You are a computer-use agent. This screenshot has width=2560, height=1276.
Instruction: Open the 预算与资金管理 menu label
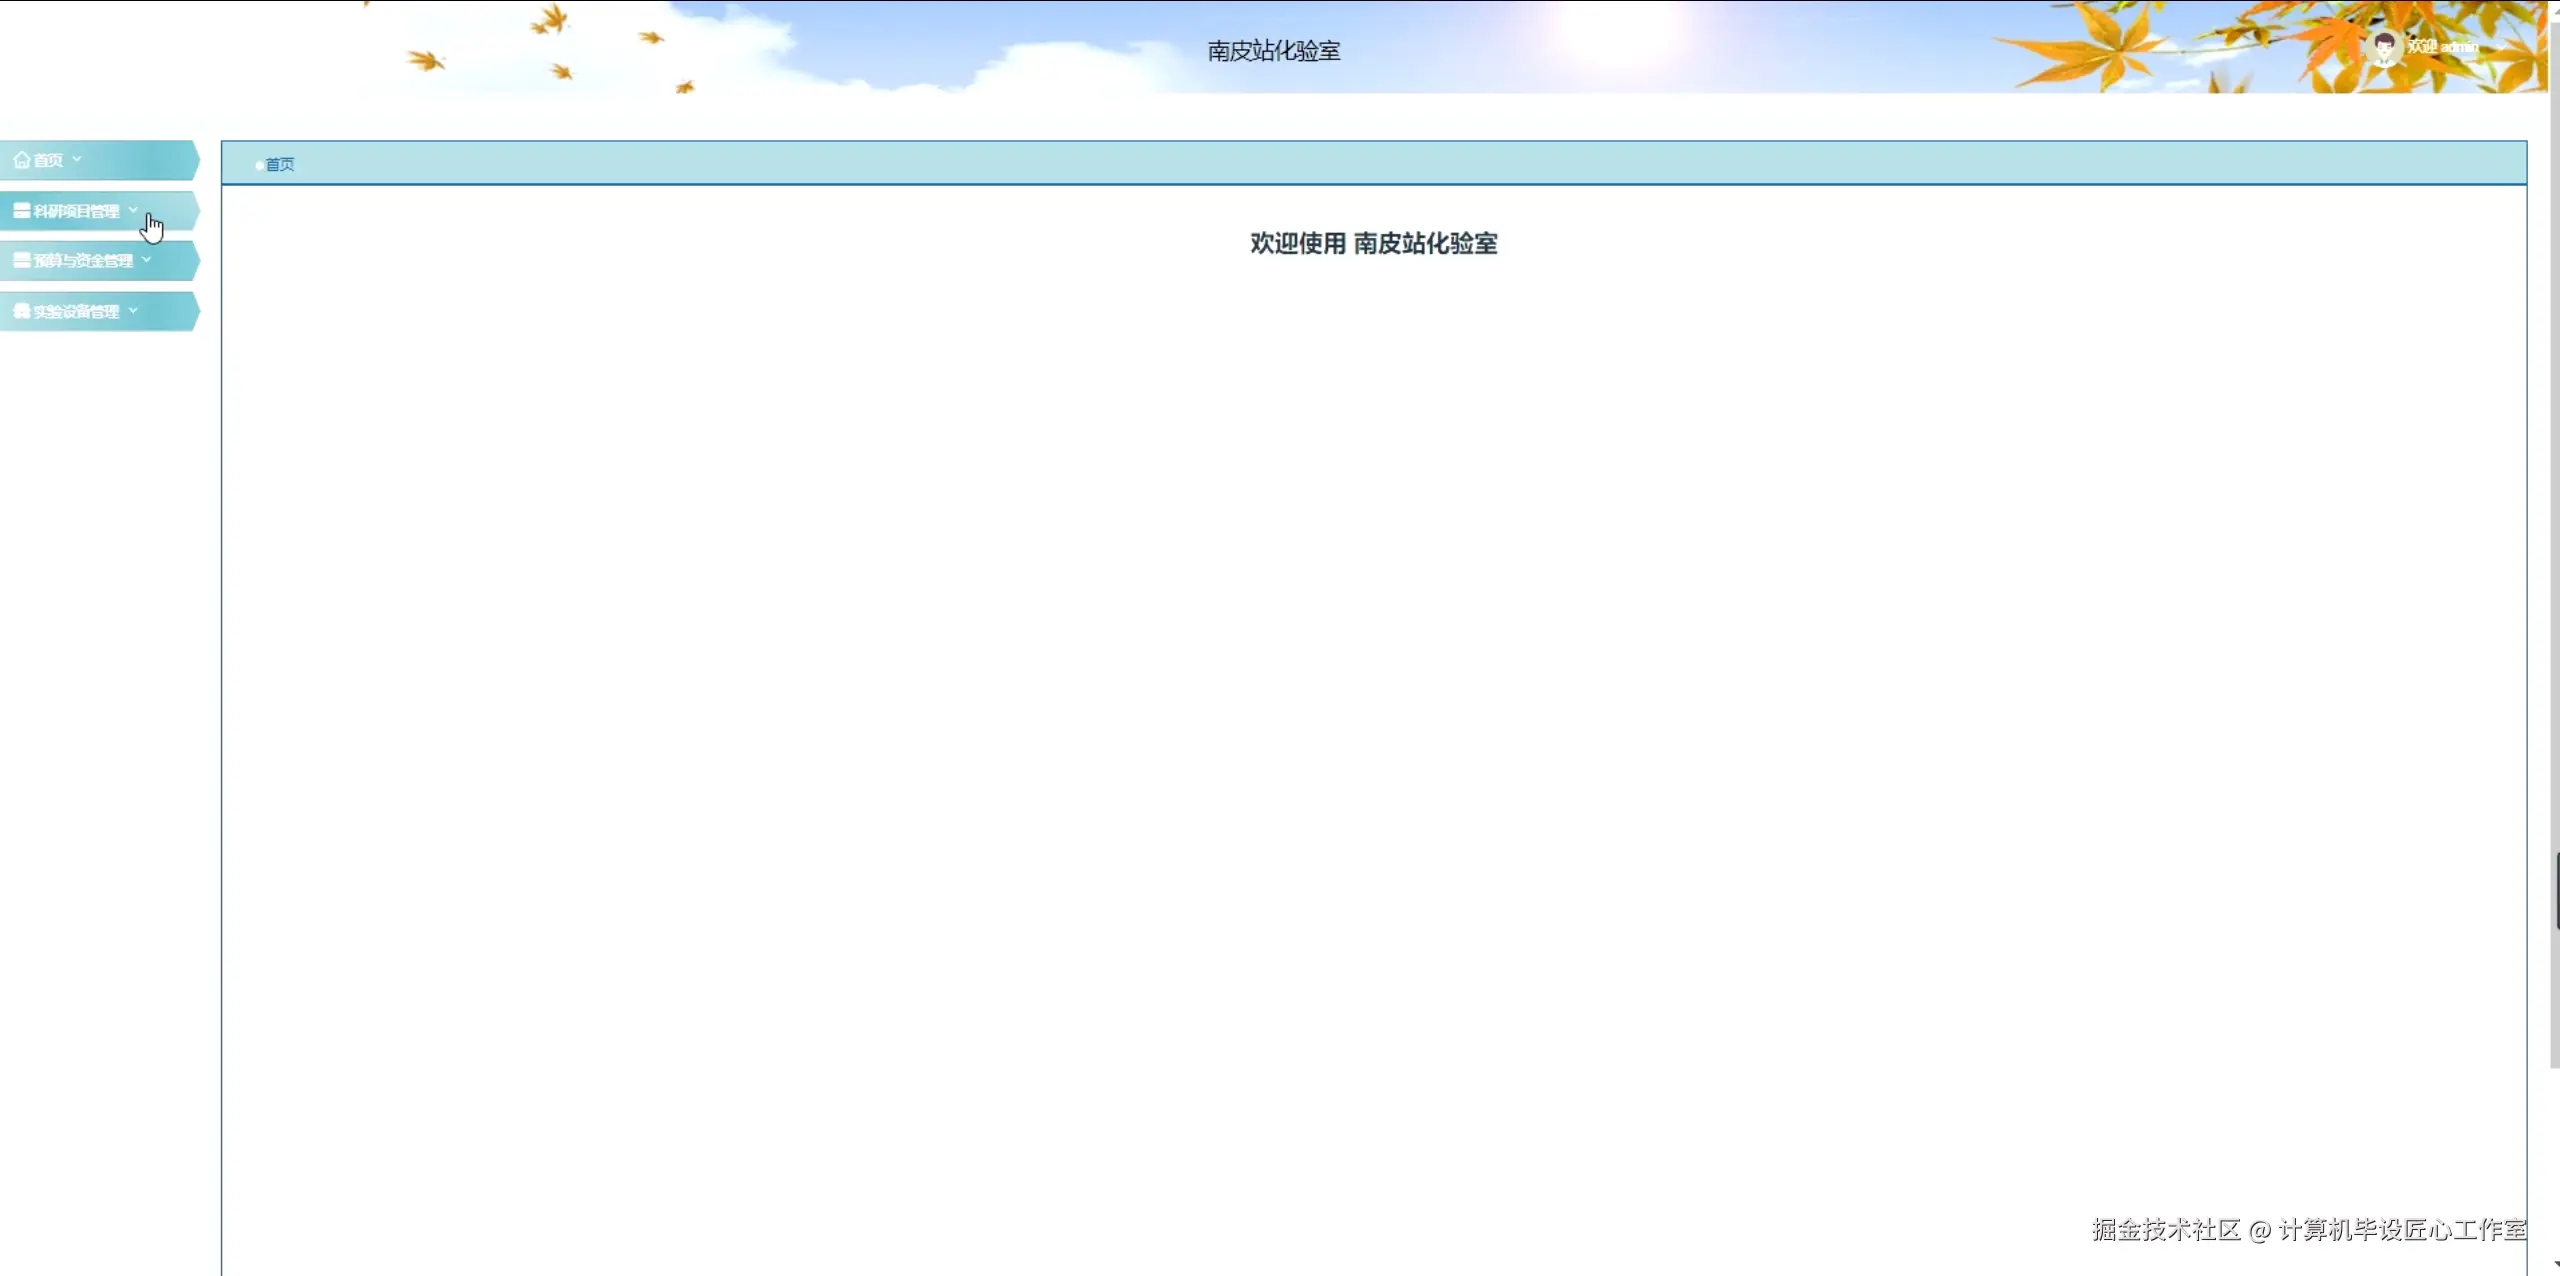83,261
